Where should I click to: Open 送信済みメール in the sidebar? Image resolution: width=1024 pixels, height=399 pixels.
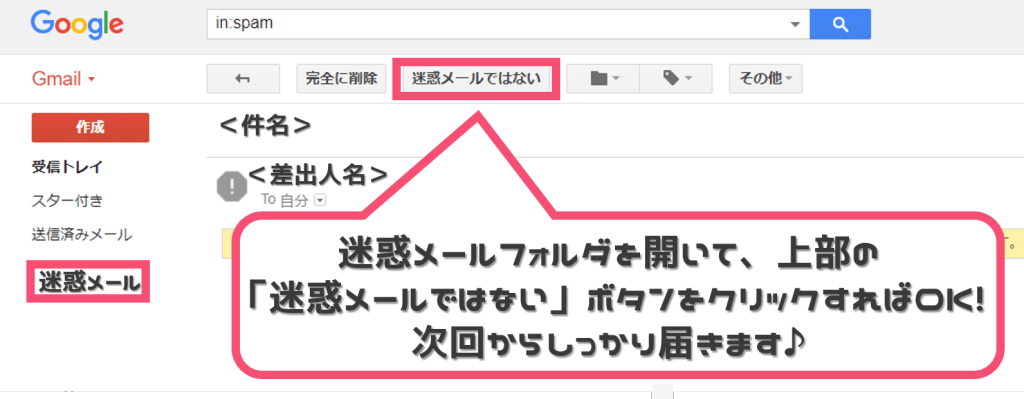coord(82,234)
